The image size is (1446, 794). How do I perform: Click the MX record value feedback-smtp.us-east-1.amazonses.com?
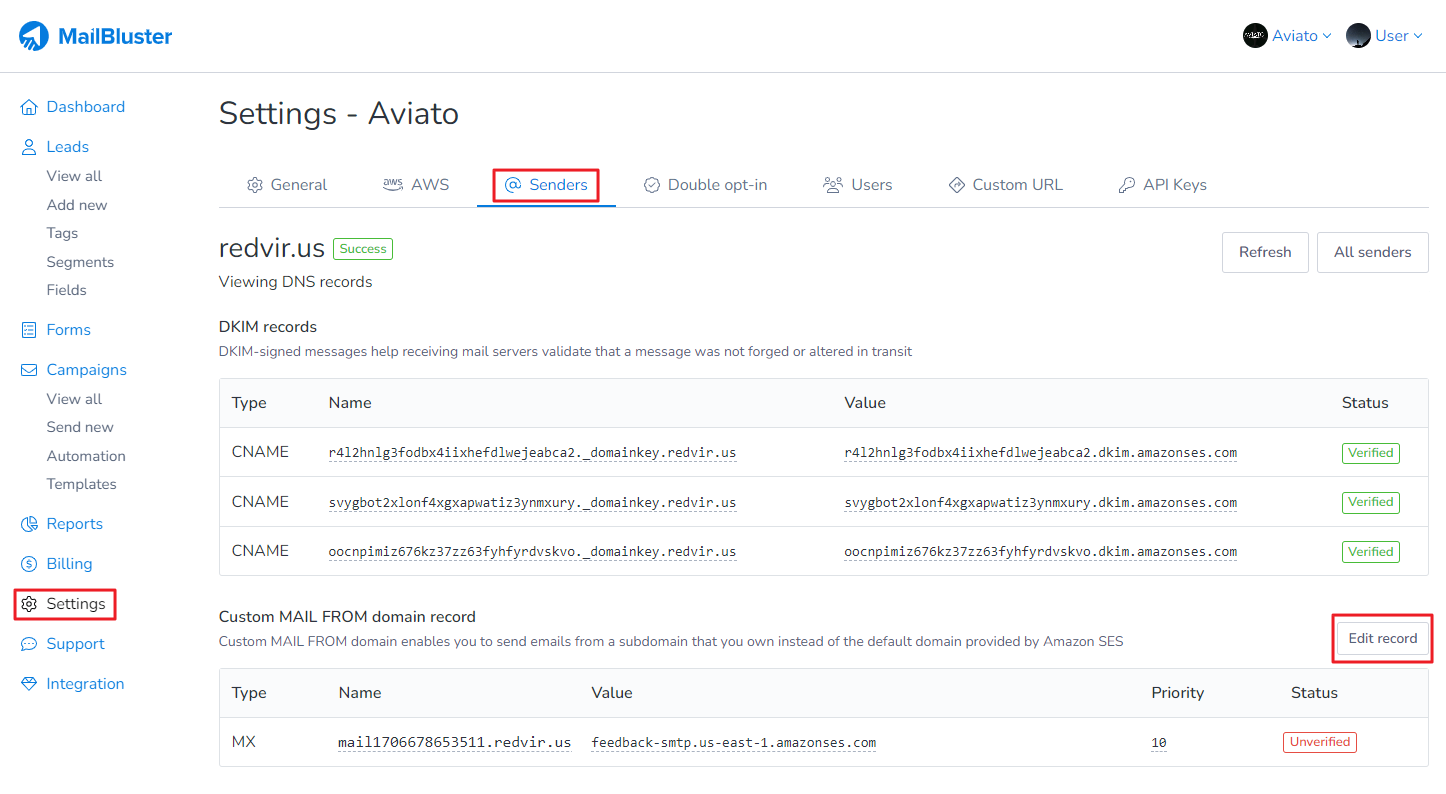click(x=733, y=743)
